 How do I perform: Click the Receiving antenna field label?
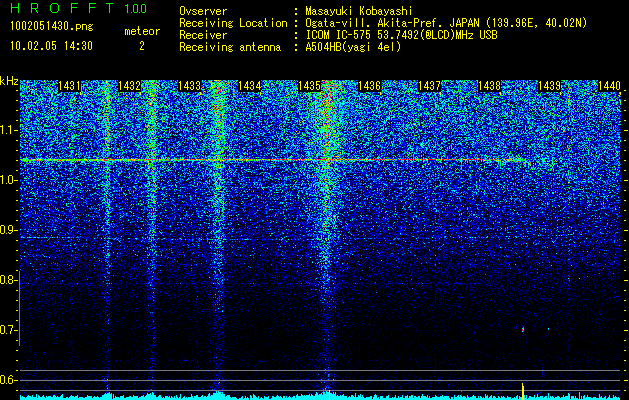pyautogui.click(x=230, y=47)
